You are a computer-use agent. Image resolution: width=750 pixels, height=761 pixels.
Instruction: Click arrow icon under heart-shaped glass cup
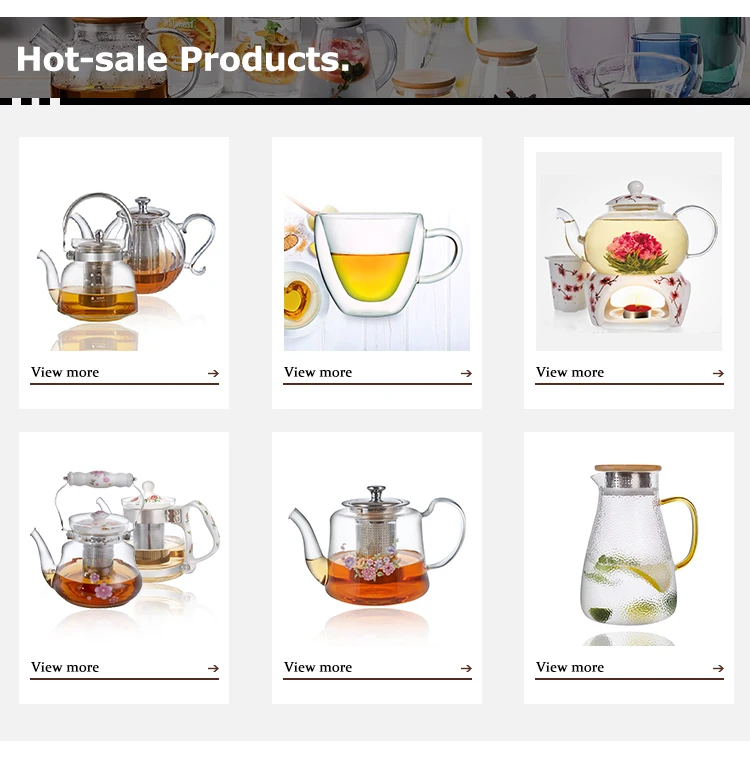pos(466,373)
